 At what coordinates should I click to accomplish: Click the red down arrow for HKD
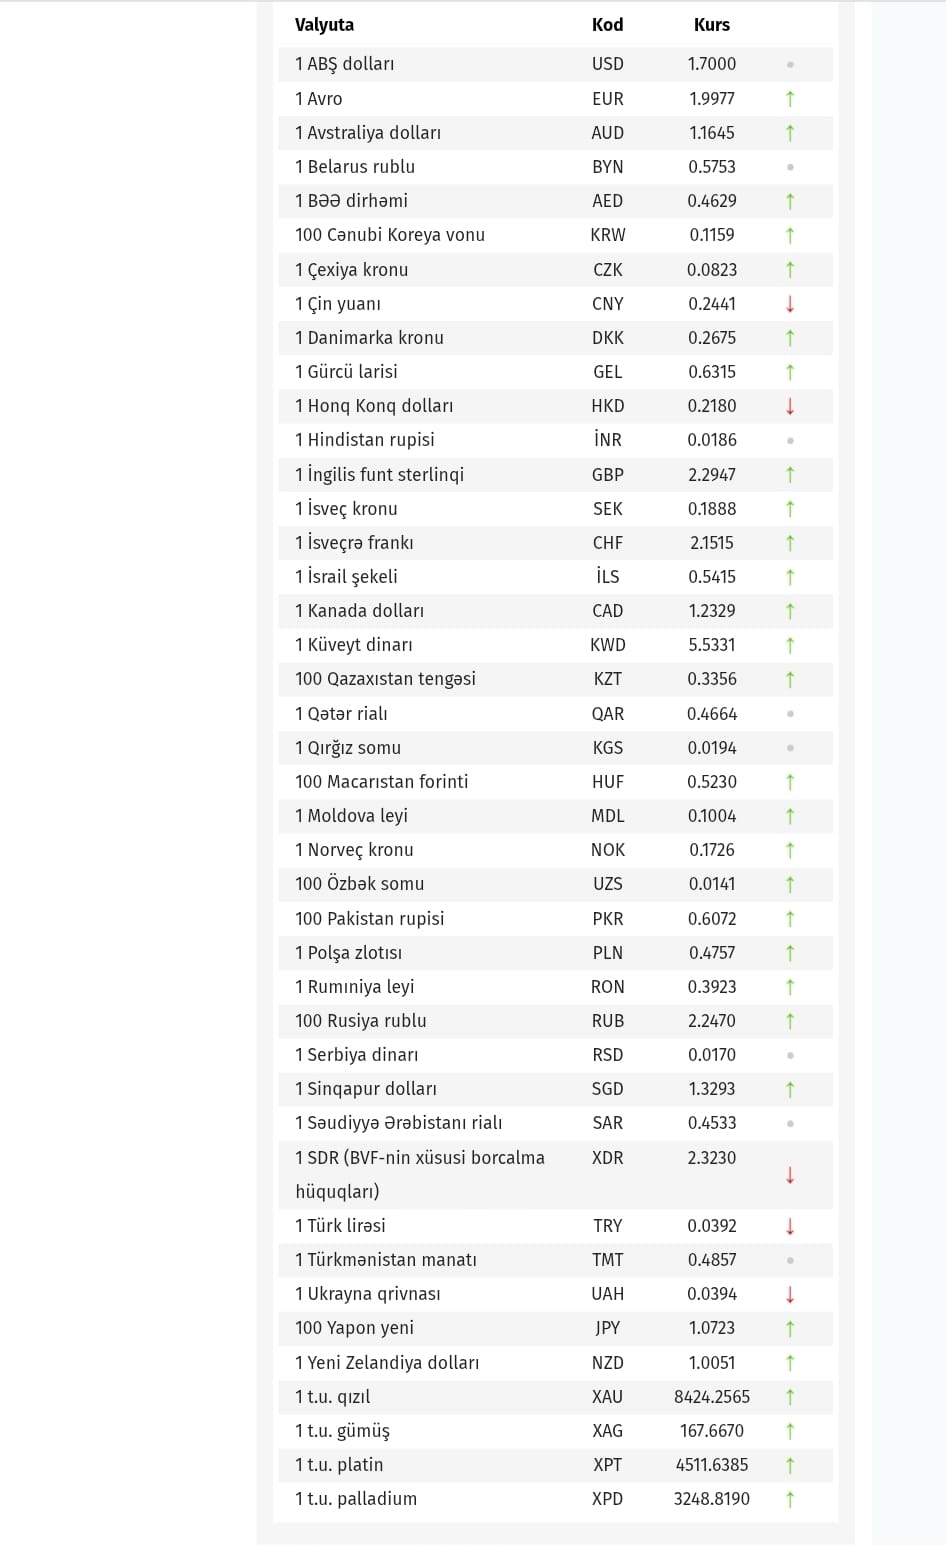[790, 406]
